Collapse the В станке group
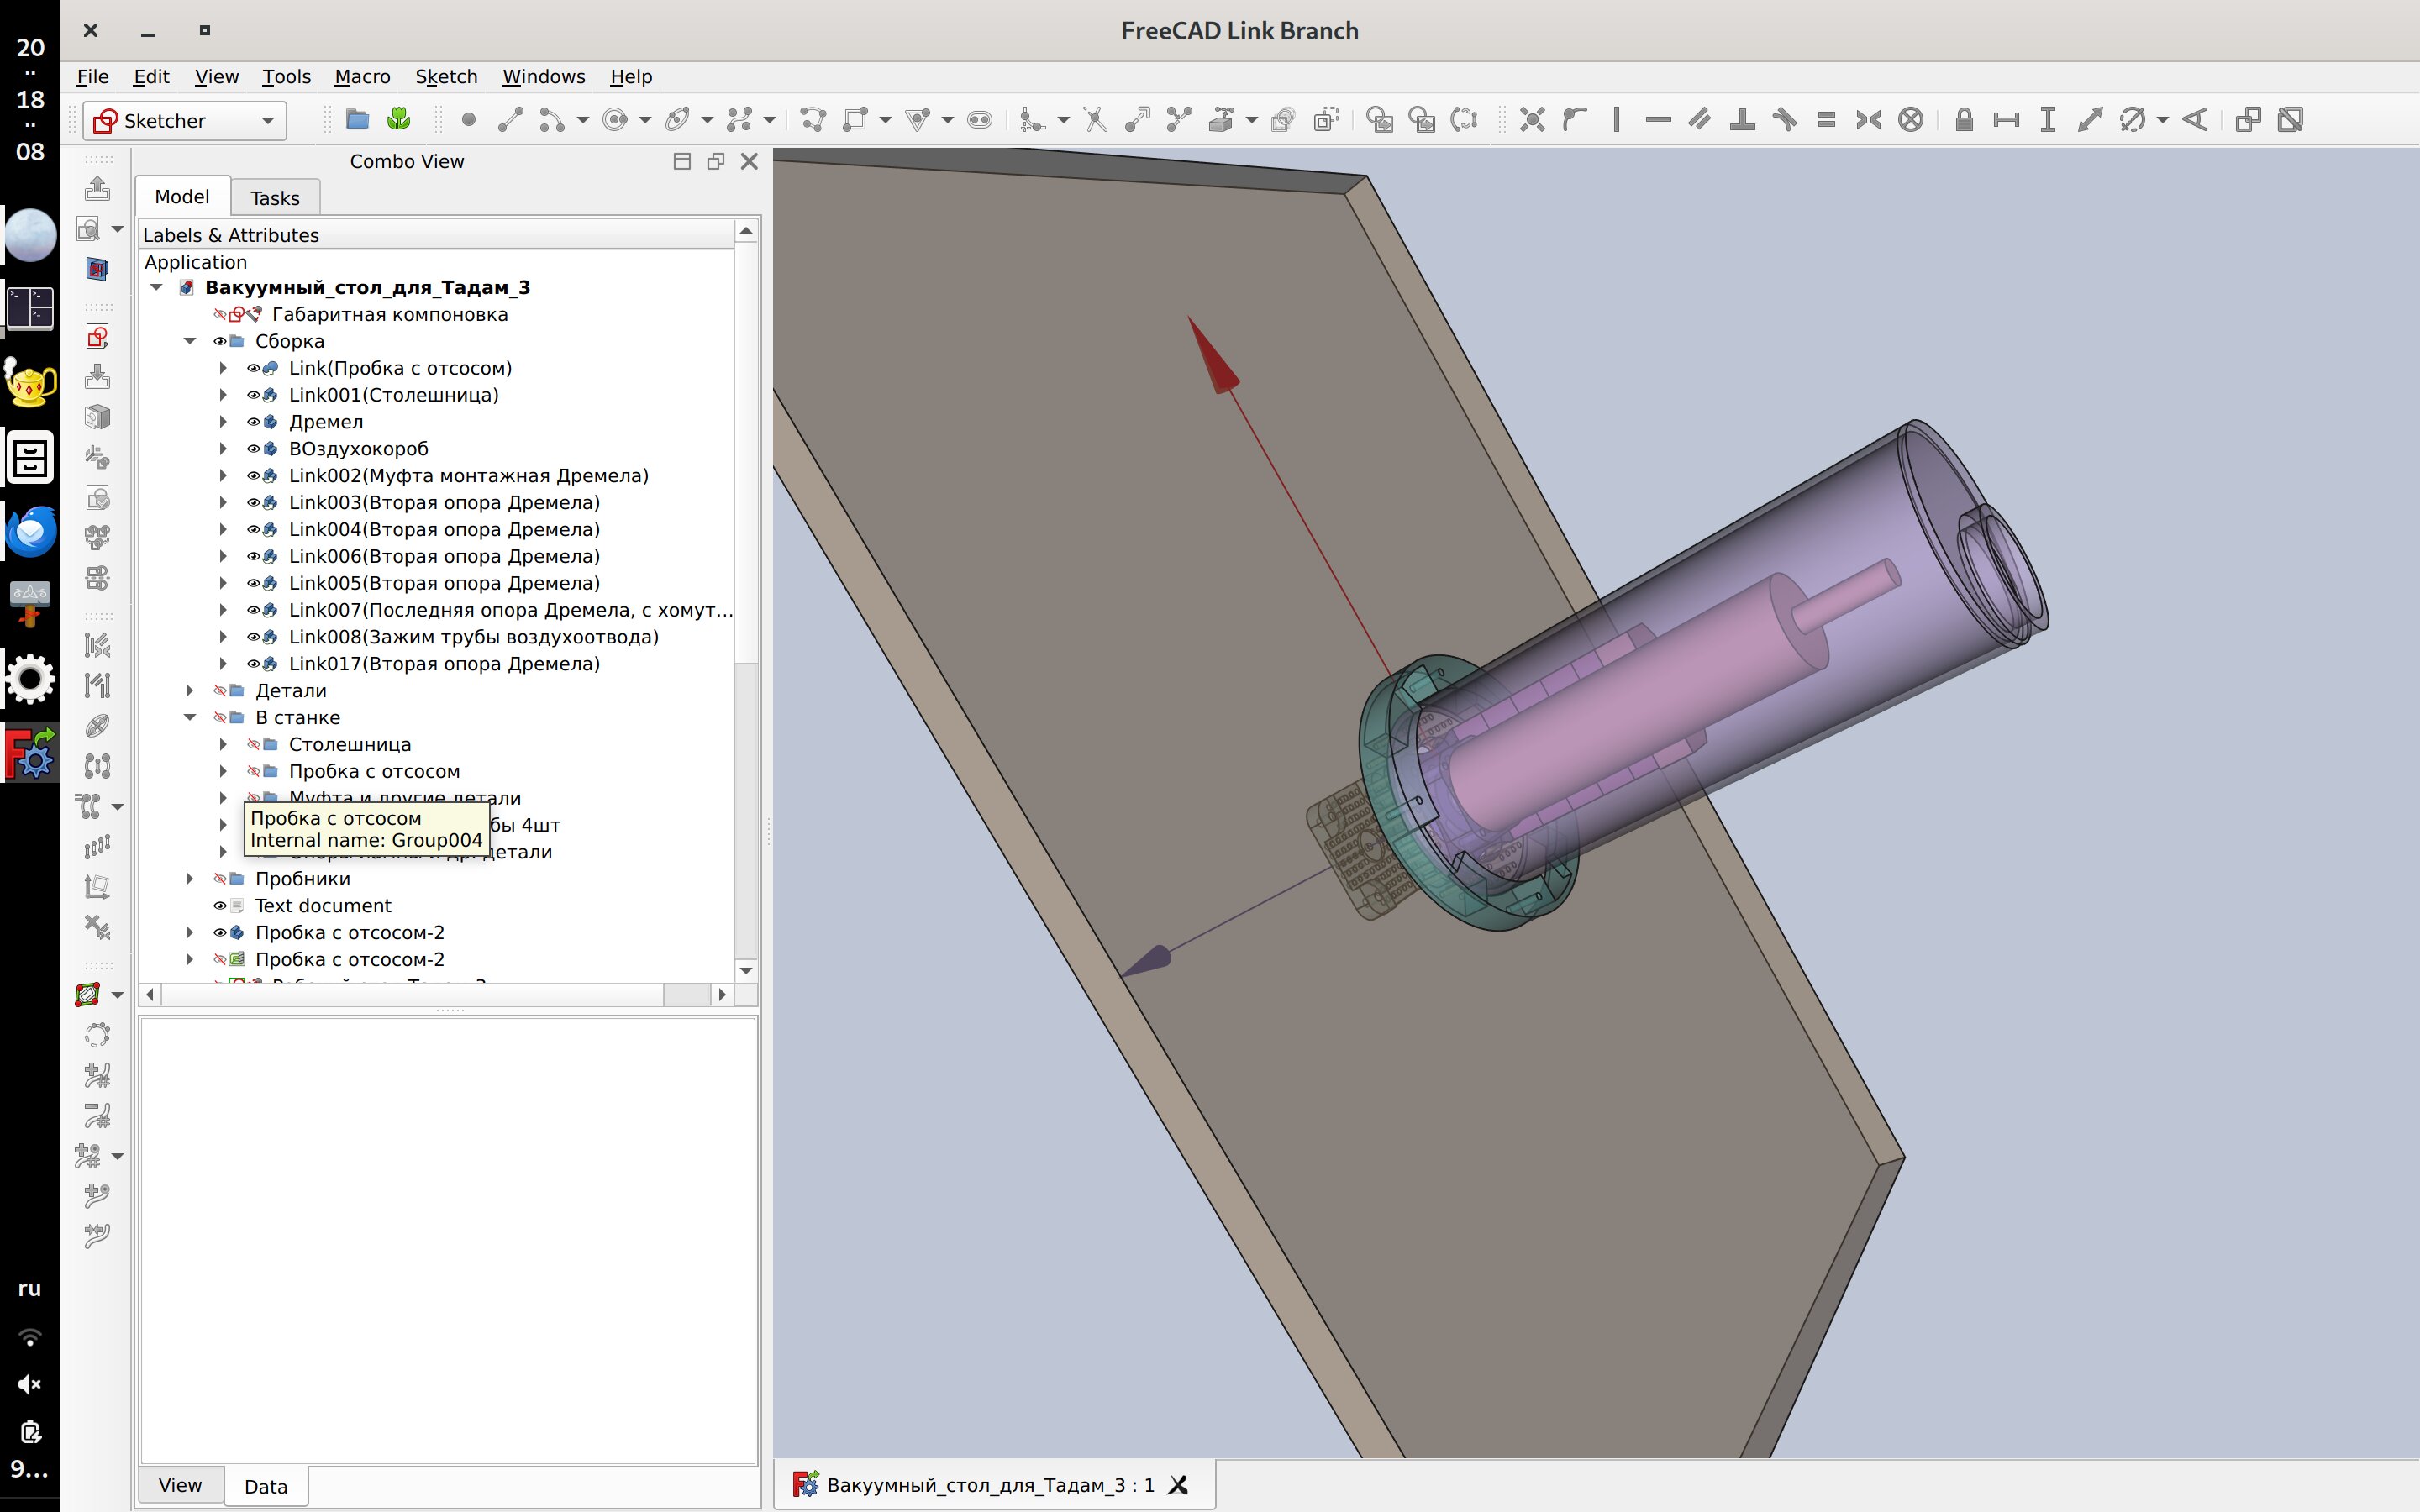The image size is (2420, 1512). (x=189, y=718)
